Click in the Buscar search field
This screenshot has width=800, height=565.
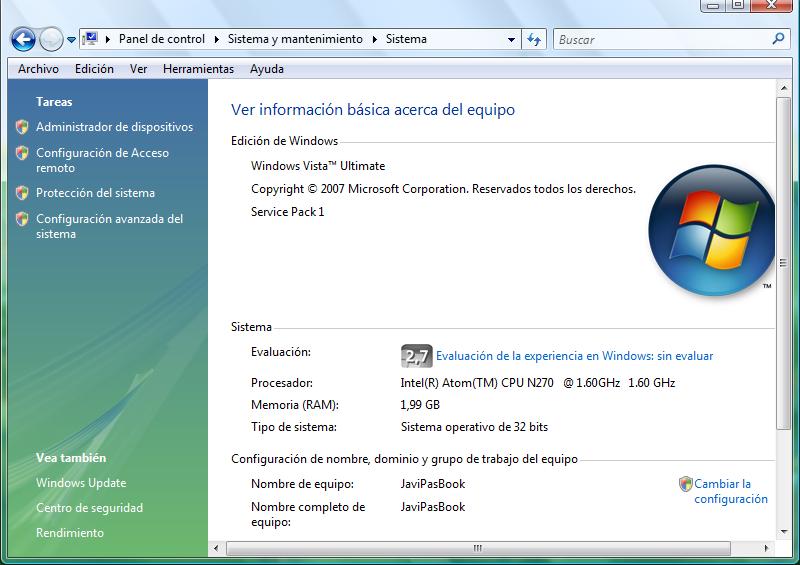pos(660,40)
